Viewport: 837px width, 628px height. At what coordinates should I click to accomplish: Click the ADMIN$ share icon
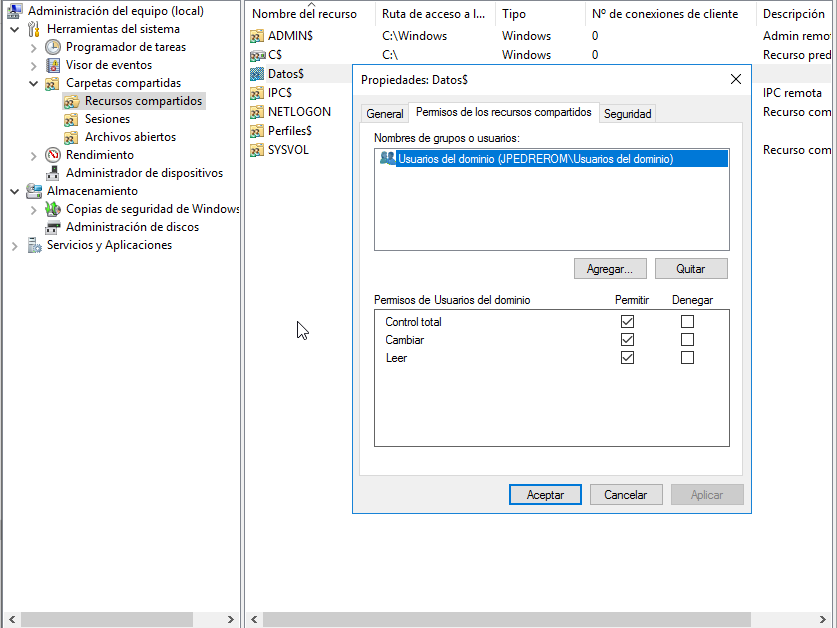(x=257, y=36)
